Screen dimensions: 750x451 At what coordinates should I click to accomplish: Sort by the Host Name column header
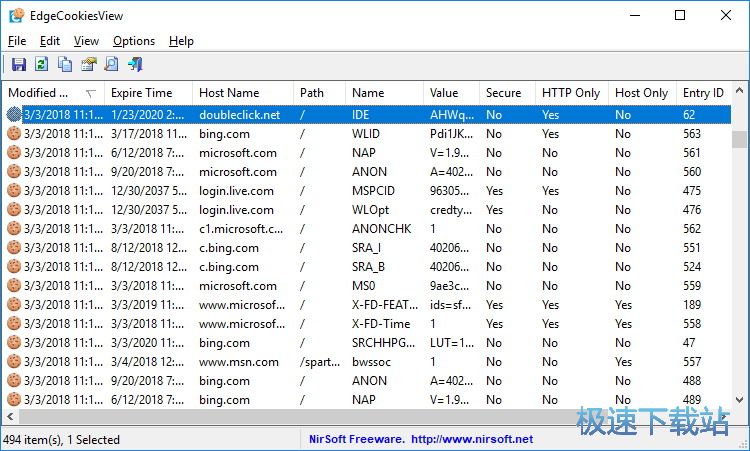pos(229,93)
